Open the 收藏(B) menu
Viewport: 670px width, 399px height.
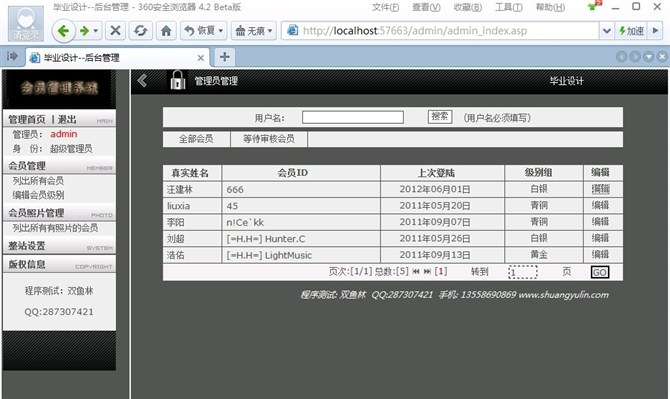point(467,7)
